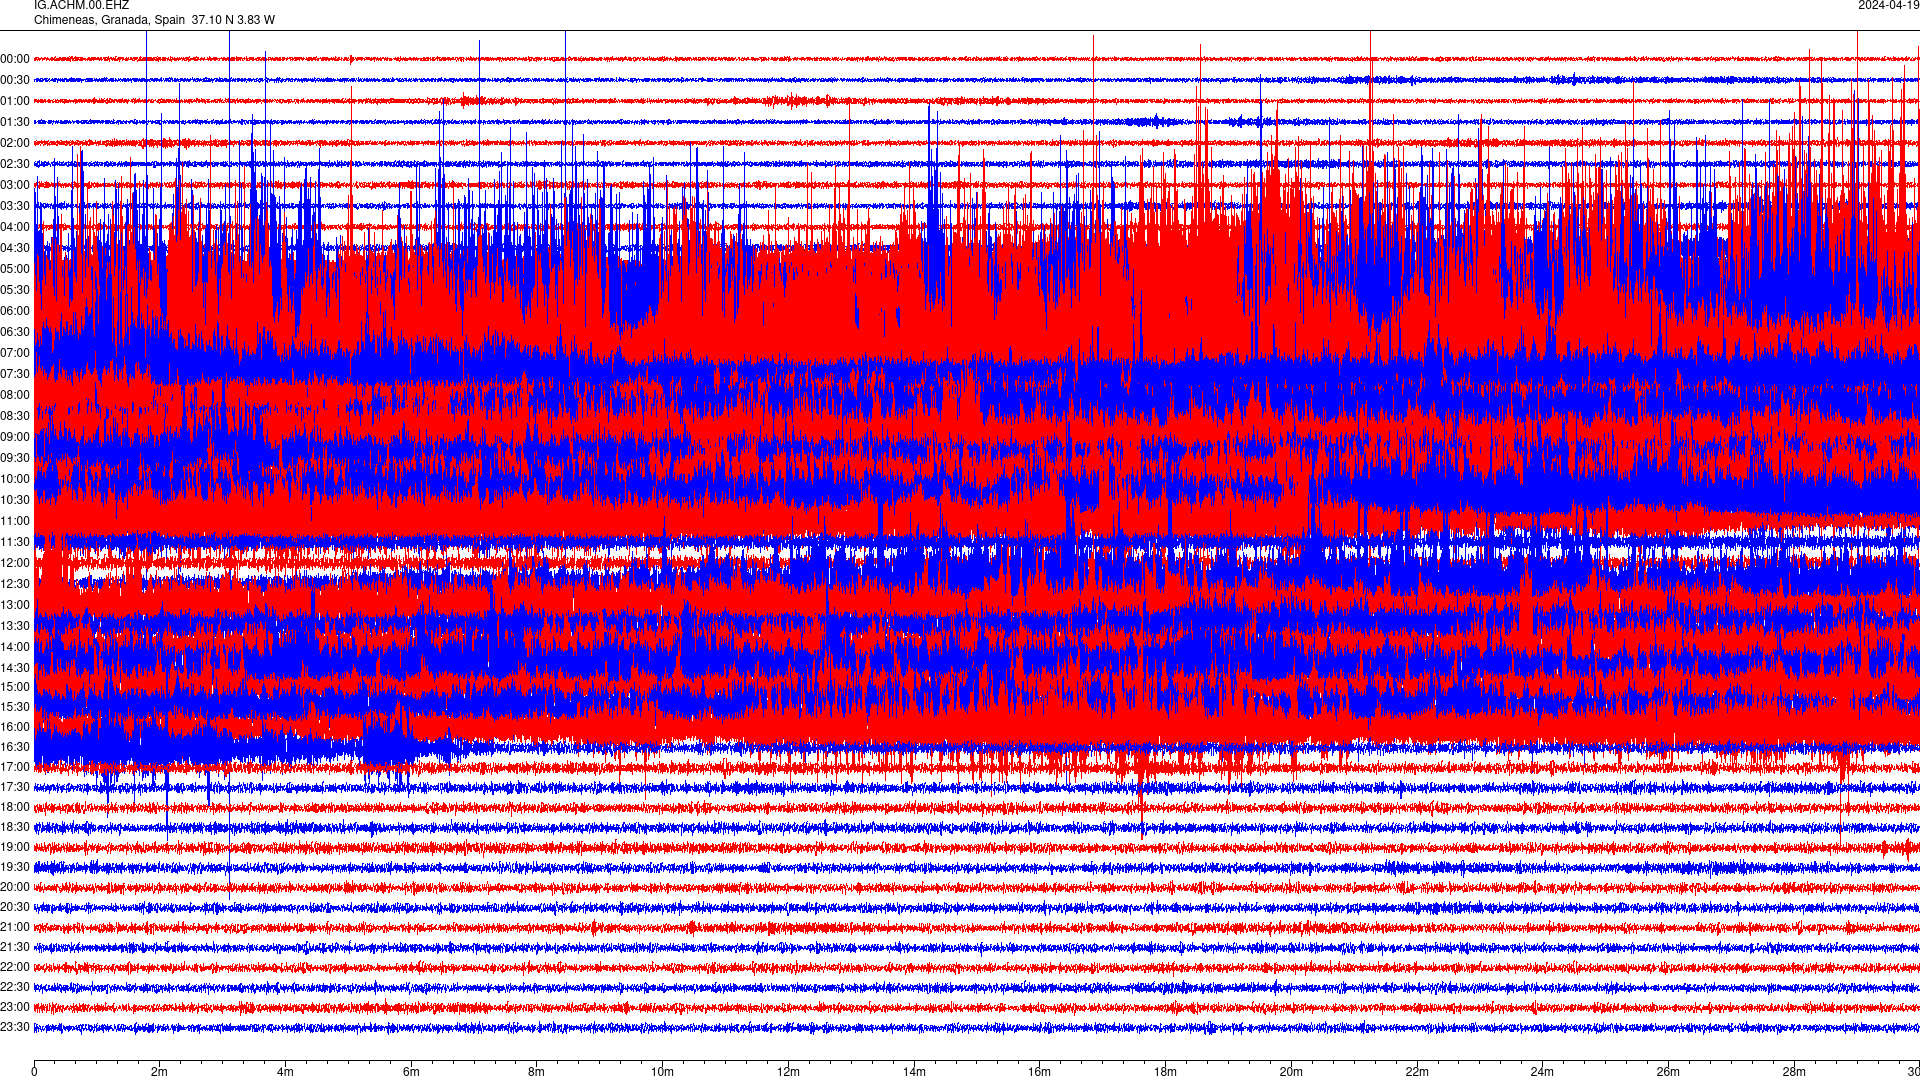Click the 15:30 time row label

point(15,707)
